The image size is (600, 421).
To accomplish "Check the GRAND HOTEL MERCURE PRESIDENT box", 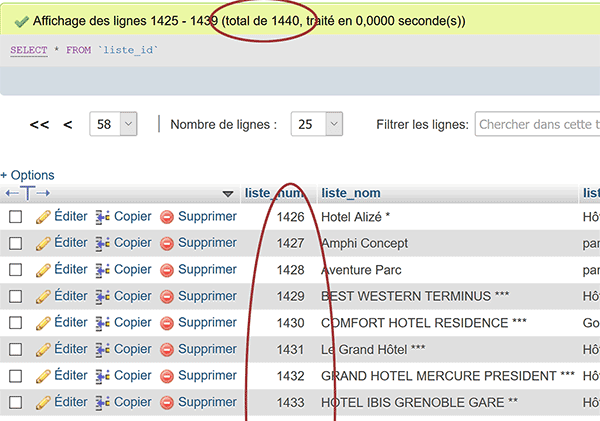I will [15, 376].
